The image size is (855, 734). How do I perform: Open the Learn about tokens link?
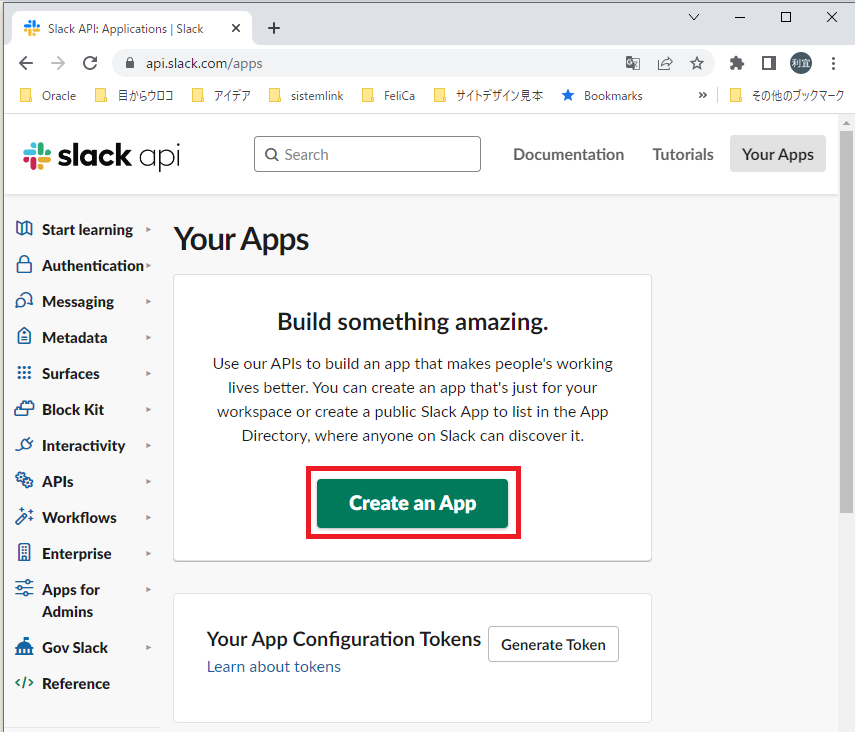click(x=273, y=666)
